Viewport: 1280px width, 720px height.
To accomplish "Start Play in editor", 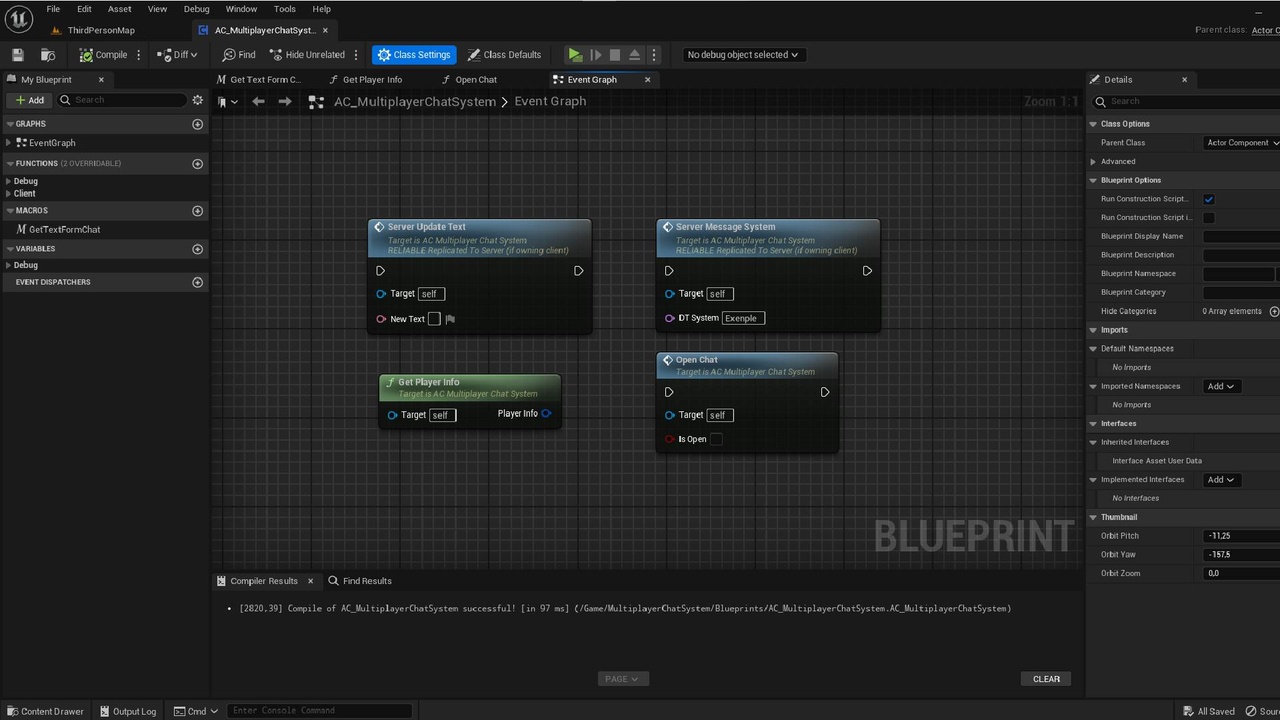I will (x=575, y=55).
